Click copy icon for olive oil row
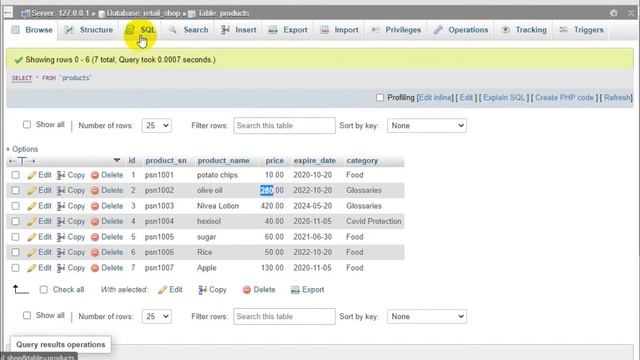The height and width of the screenshot is (360, 640). (x=61, y=191)
